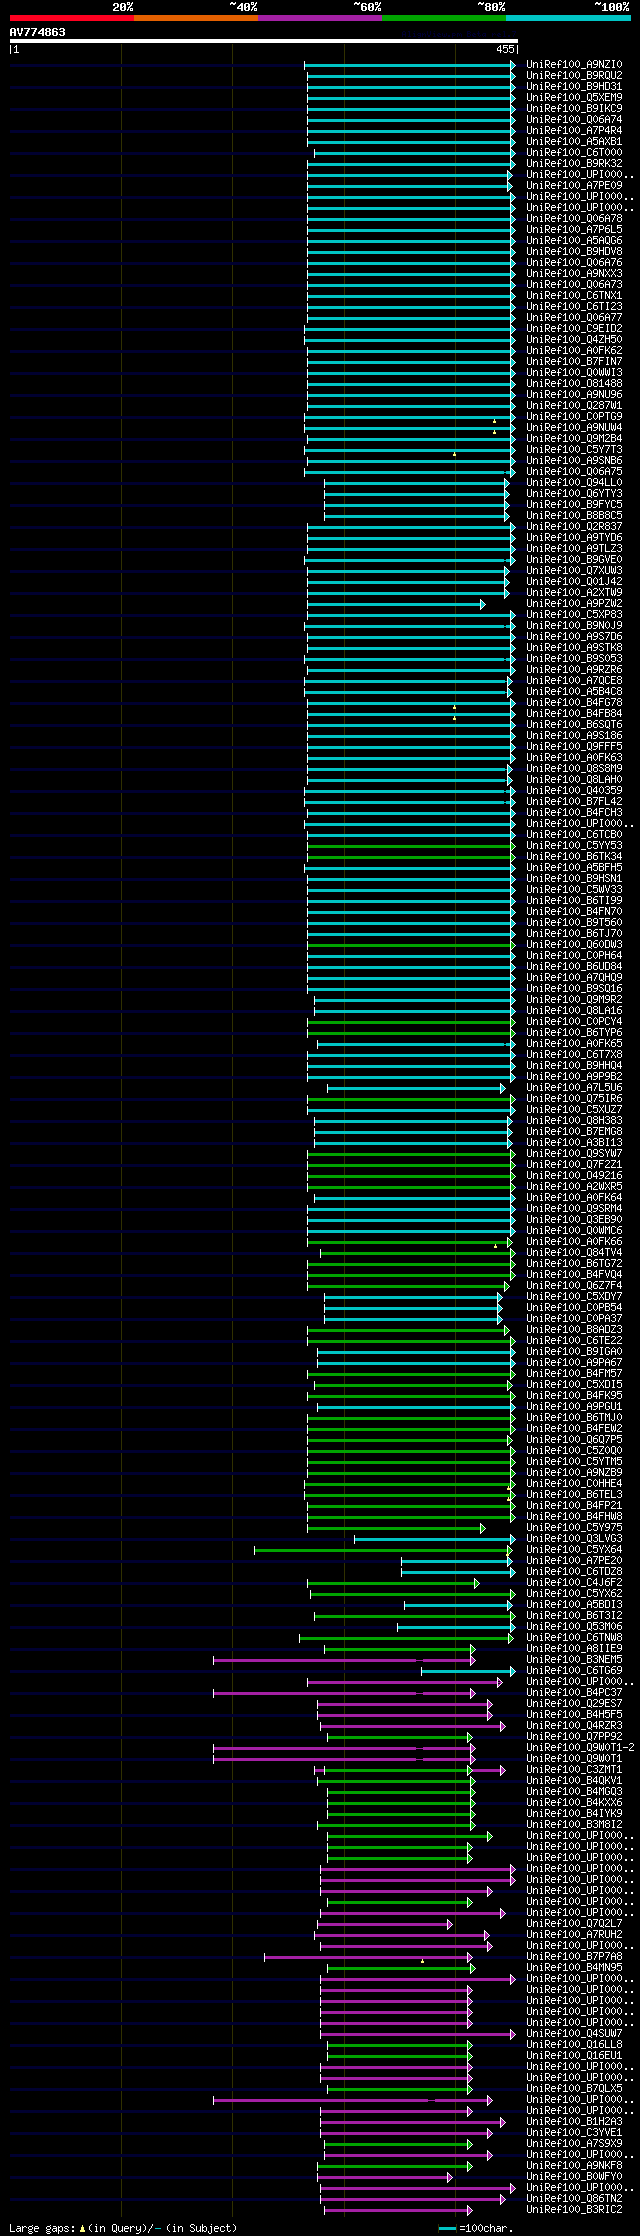Click the purple ~60% identity legend segment

click(320, 18)
